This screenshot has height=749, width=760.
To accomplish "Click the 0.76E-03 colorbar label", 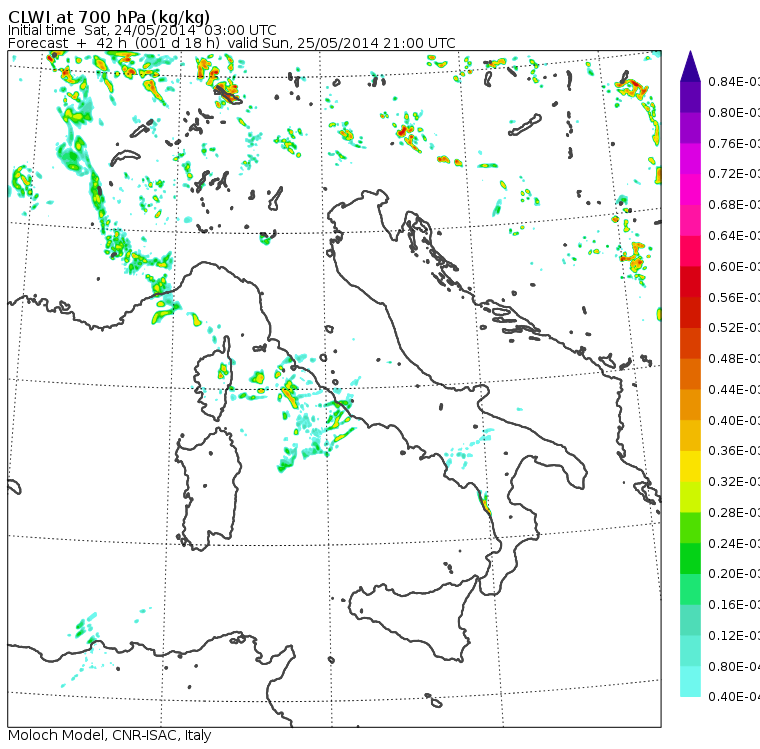I will point(734,143).
